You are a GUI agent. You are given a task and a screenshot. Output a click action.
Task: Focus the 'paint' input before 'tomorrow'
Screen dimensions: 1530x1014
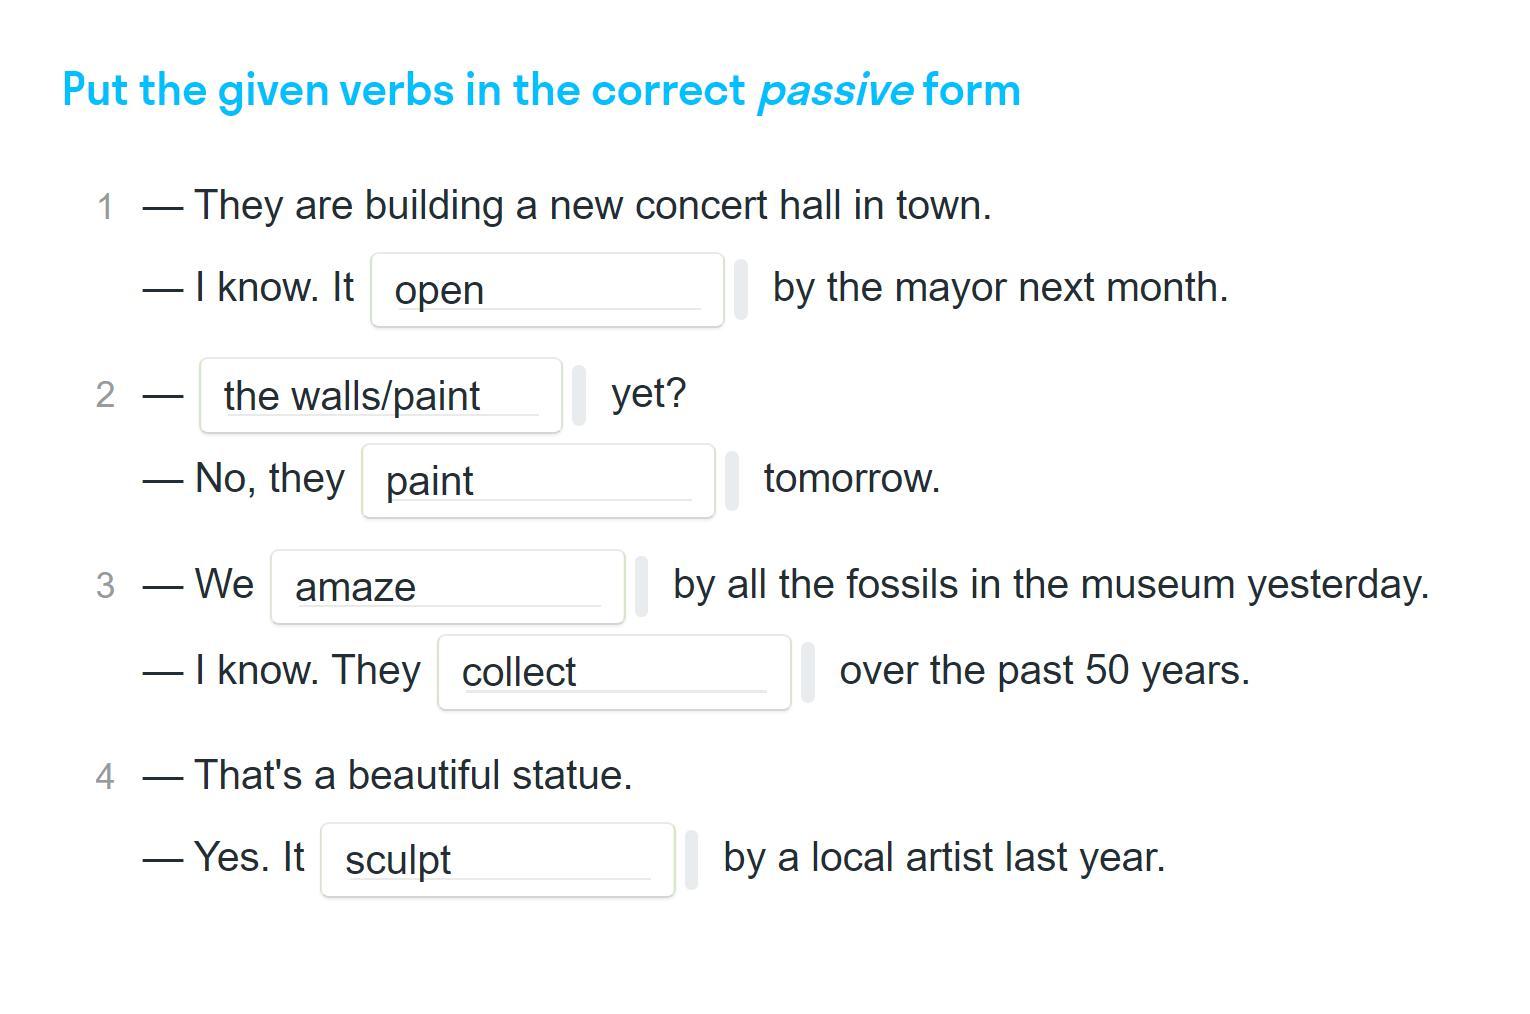tap(538, 481)
